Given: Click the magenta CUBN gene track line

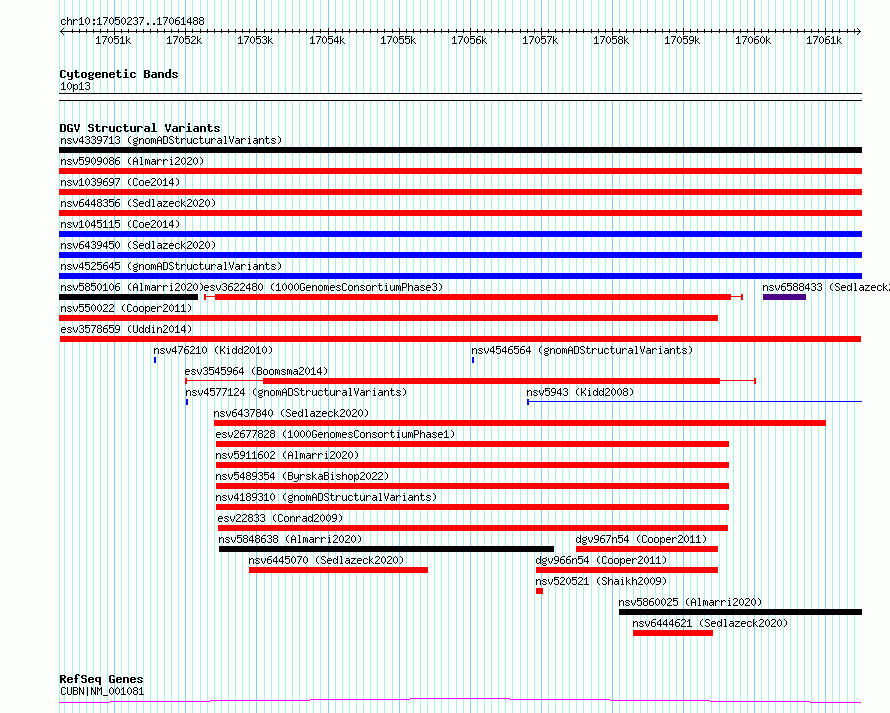Looking at the screenshot, I should tap(460, 701).
